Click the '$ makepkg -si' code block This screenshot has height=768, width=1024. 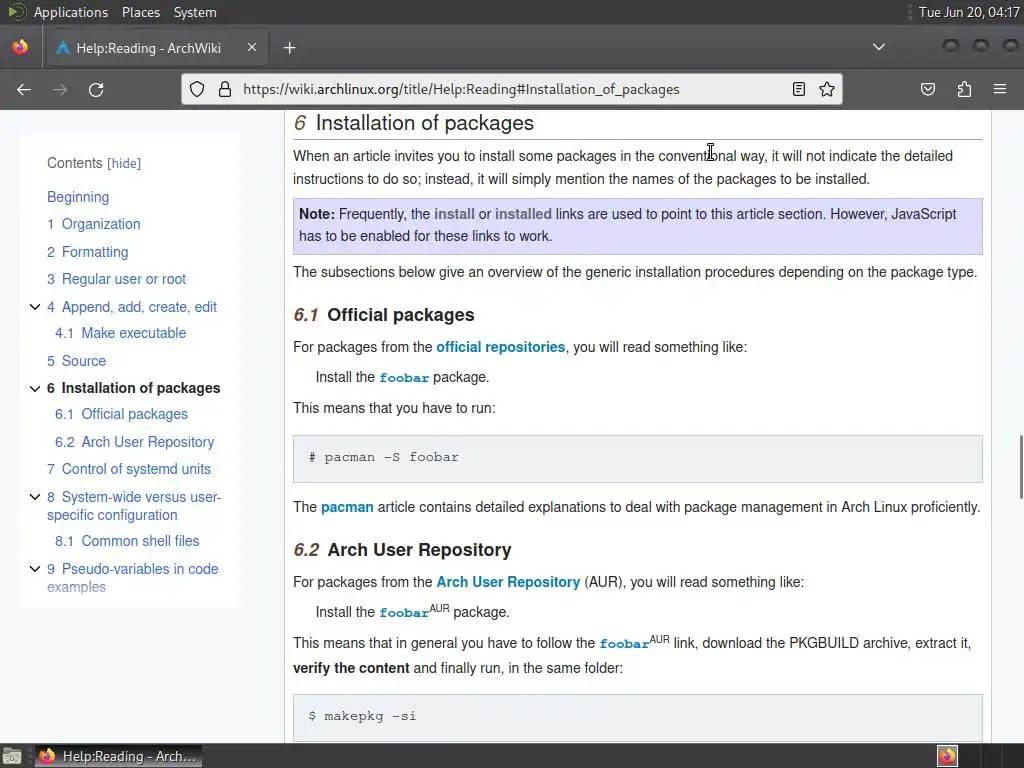637,717
